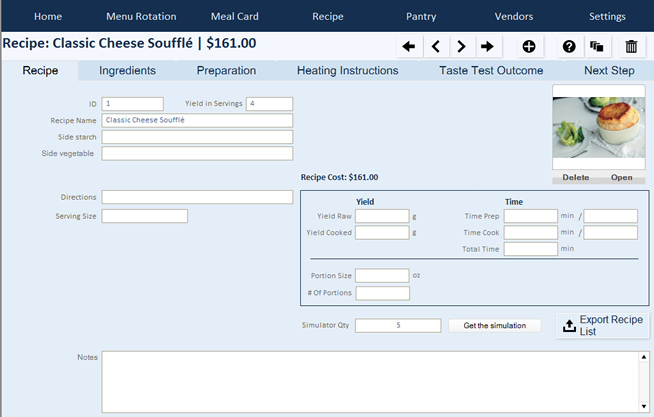654x417 pixels.
Task: Focus the Recipe Name text field
Action: (x=197, y=120)
